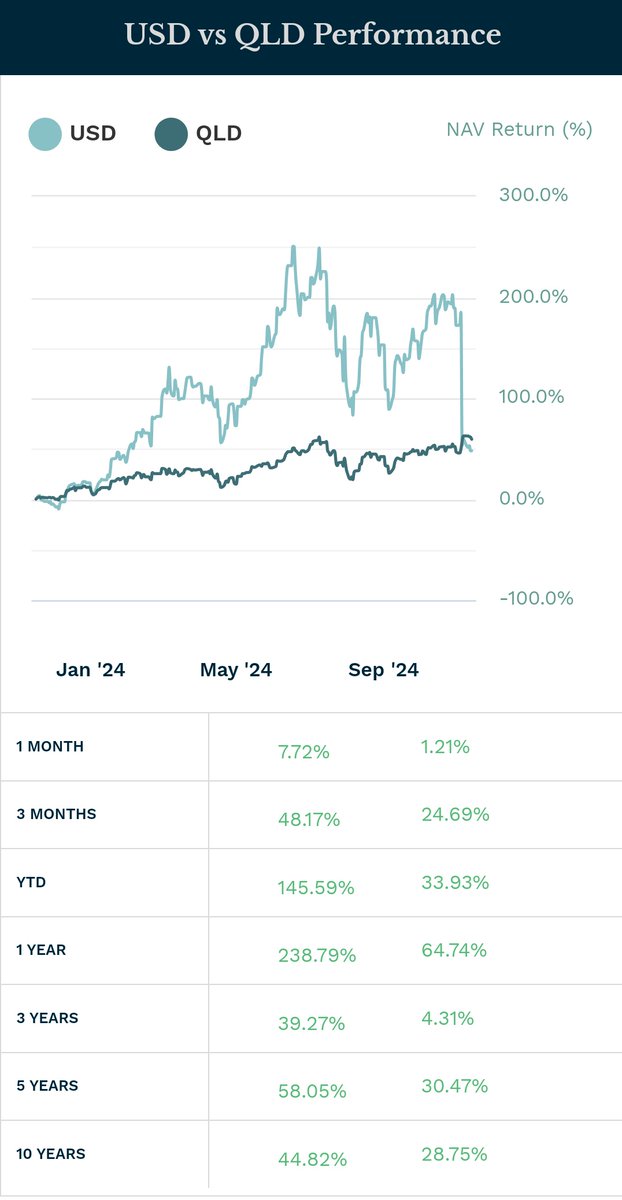Image resolution: width=622 pixels, height=1200 pixels.
Task: Select the Sep '24 x-axis label
Action: [383, 670]
